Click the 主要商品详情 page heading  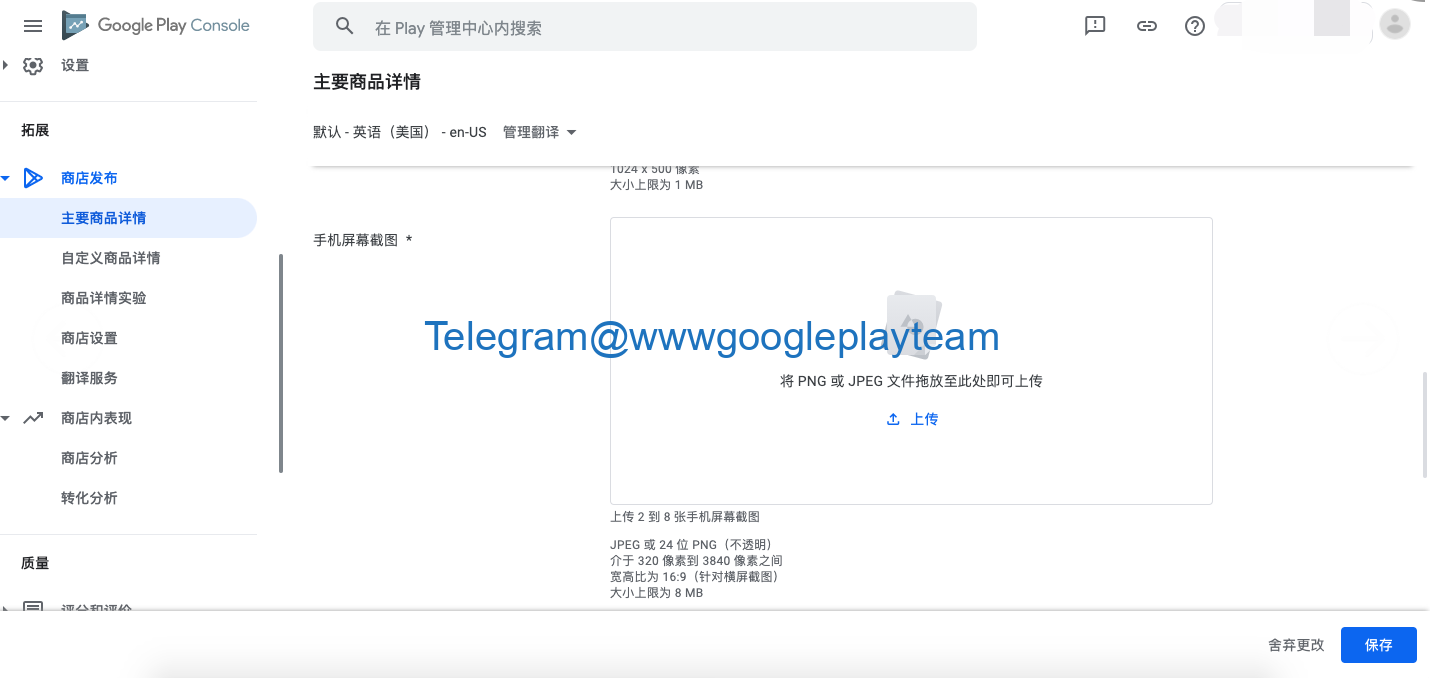coord(366,82)
